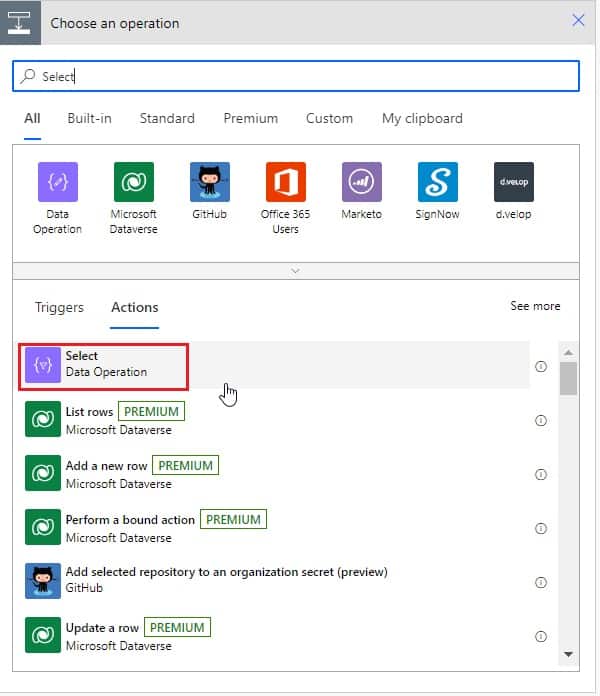Show info for Update a row
Viewport: 600px width, 696px height.
541,637
